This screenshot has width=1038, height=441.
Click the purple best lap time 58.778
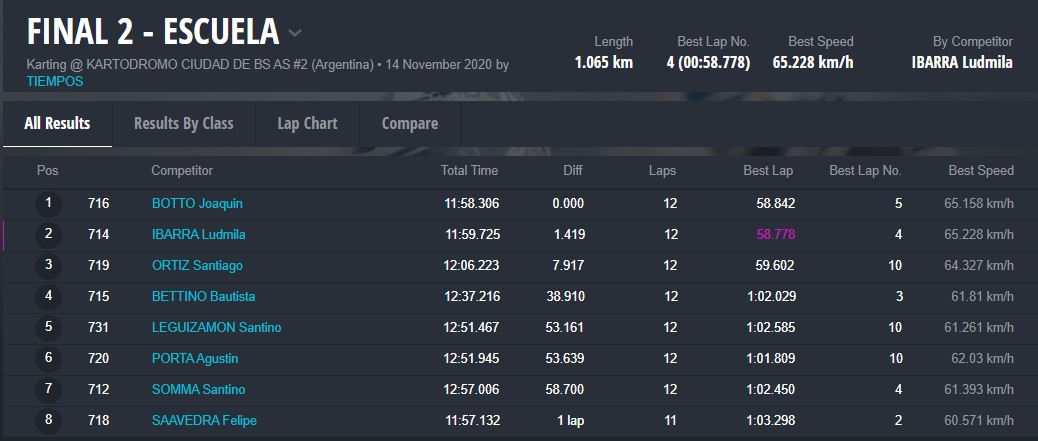[x=775, y=235]
